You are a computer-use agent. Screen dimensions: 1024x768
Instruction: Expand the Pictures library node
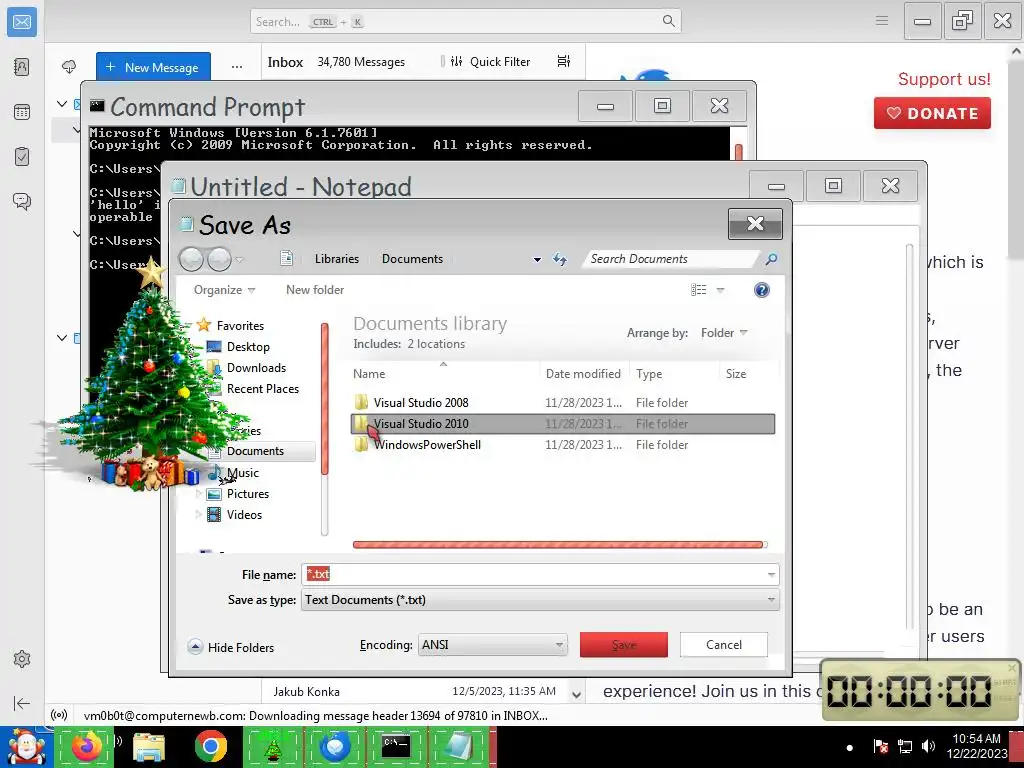point(199,494)
